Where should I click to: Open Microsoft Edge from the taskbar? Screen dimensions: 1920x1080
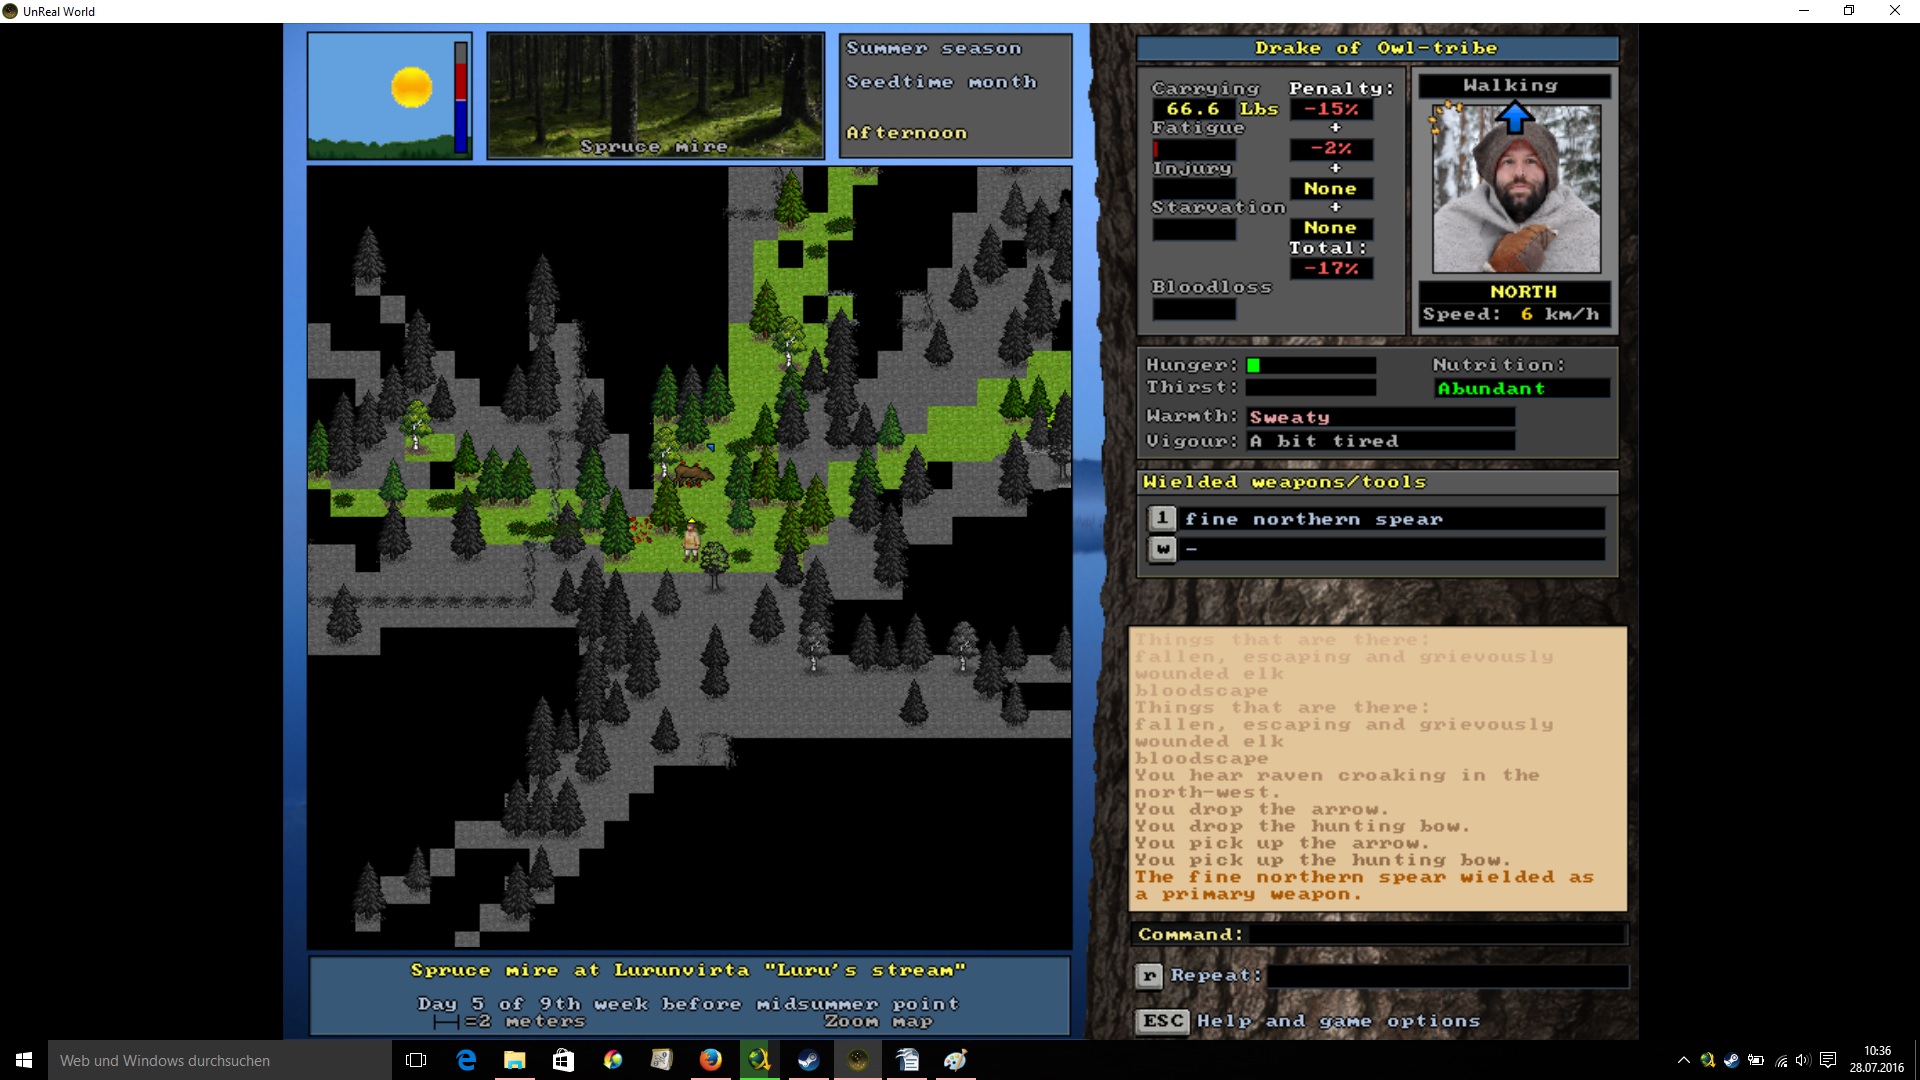(466, 1060)
